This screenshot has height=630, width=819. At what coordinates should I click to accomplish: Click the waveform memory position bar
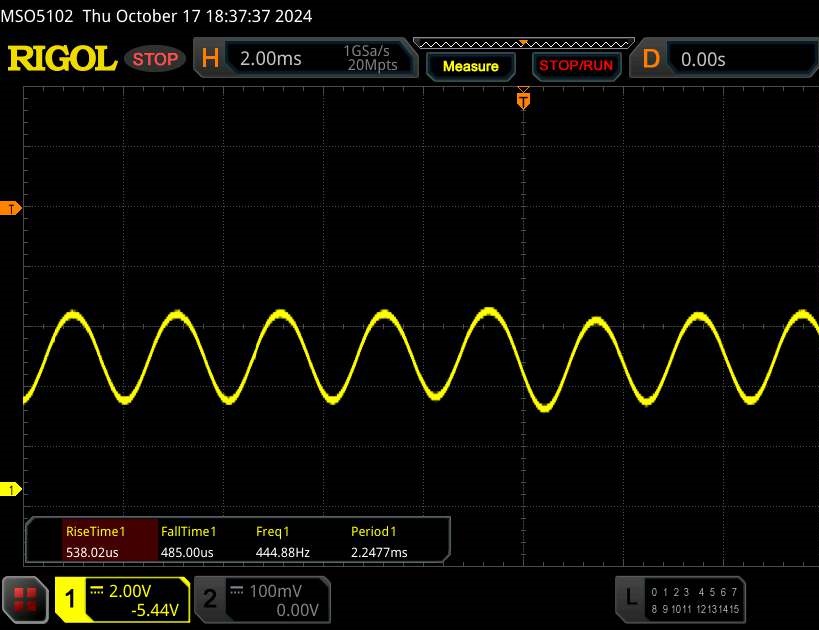(x=524, y=43)
